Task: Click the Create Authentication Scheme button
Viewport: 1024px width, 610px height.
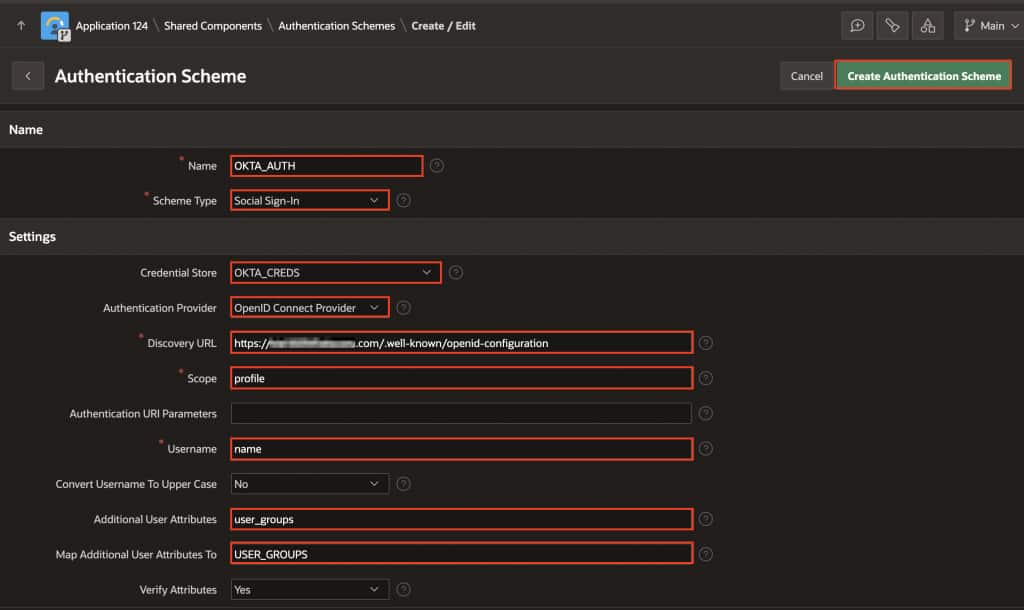Action: coord(922,74)
